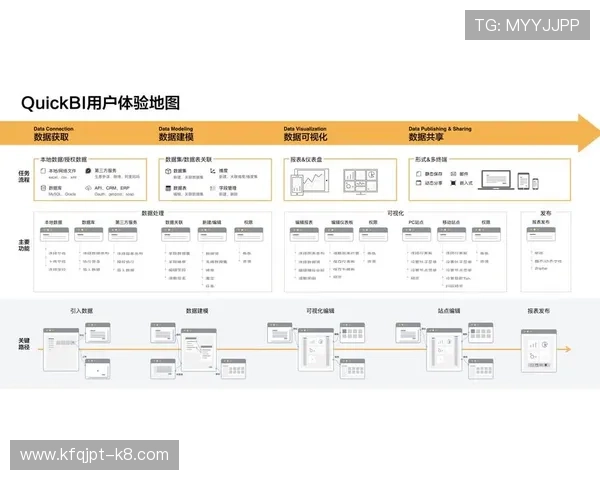Click the 站点编辑 key path label
600x480 pixels.
pyautogui.click(x=449, y=311)
